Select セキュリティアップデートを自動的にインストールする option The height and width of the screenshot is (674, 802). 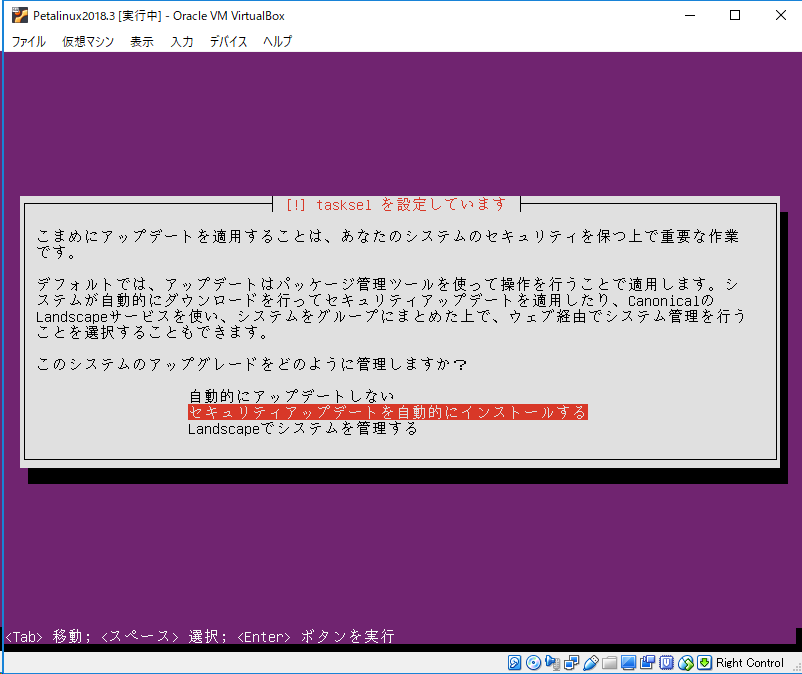(x=388, y=411)
